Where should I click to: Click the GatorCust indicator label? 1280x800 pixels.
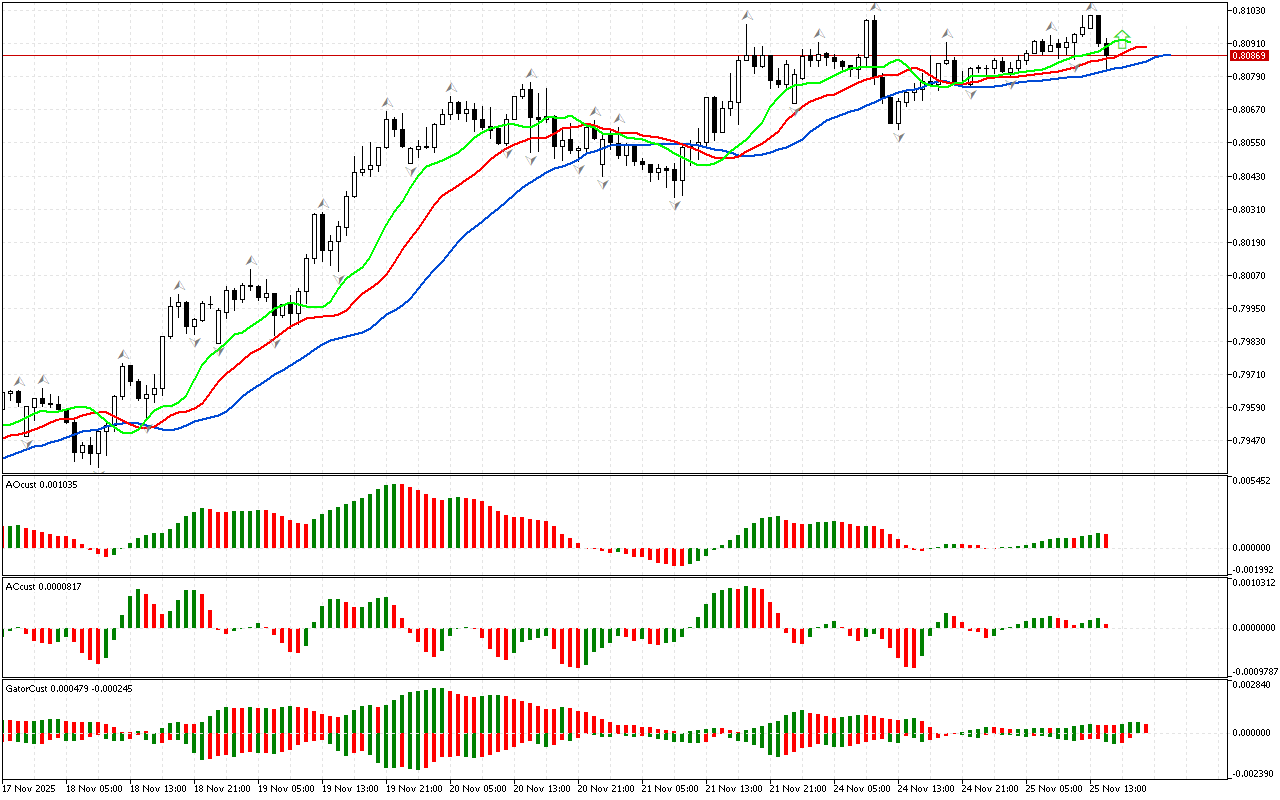pyautogui.click(x=68, y=688)
